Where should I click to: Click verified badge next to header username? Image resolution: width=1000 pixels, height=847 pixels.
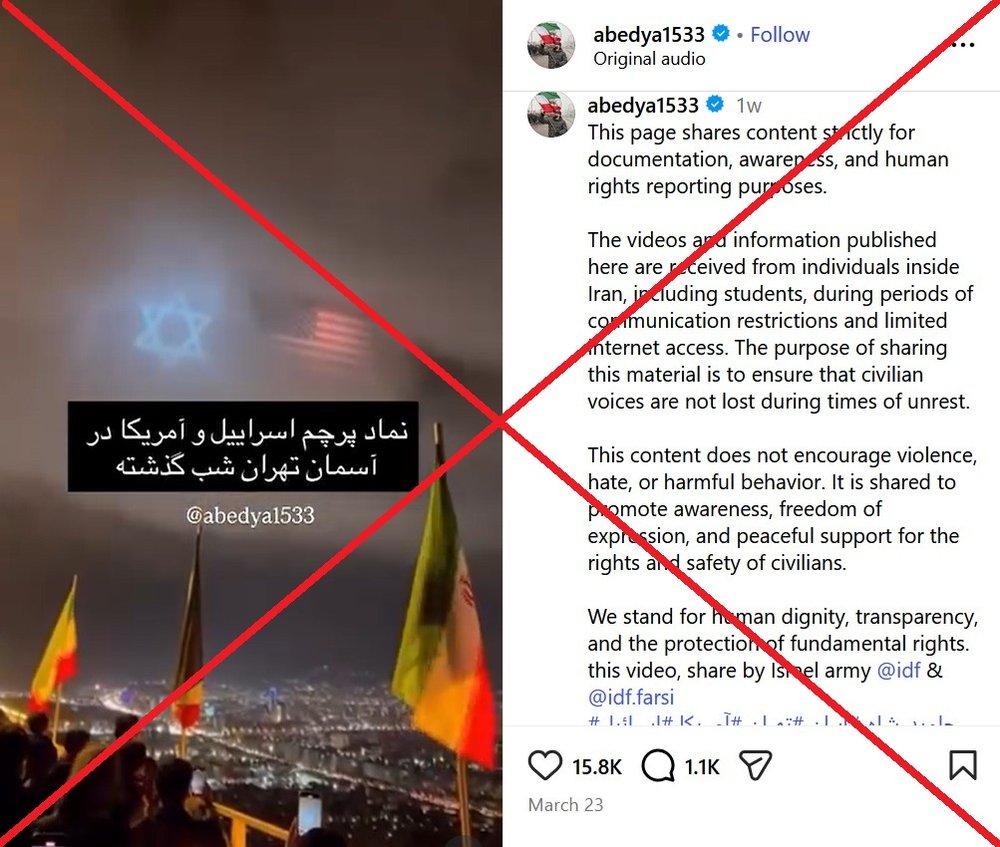tap(721, 33)
